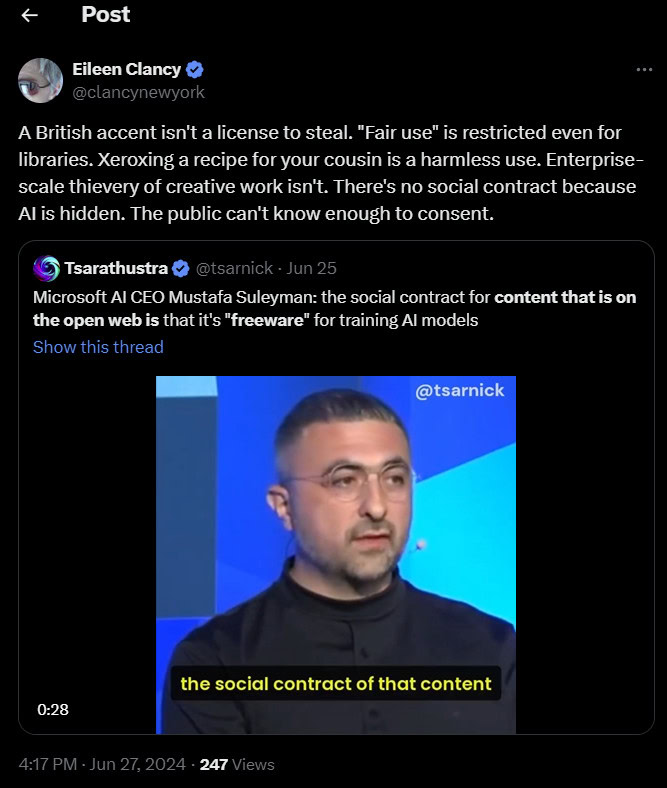The width and height of the screenshot is (667, 788).
Task: Click Tsarathustra's blue verified badge
Action: pyautogui.click(x=181, y=269)
